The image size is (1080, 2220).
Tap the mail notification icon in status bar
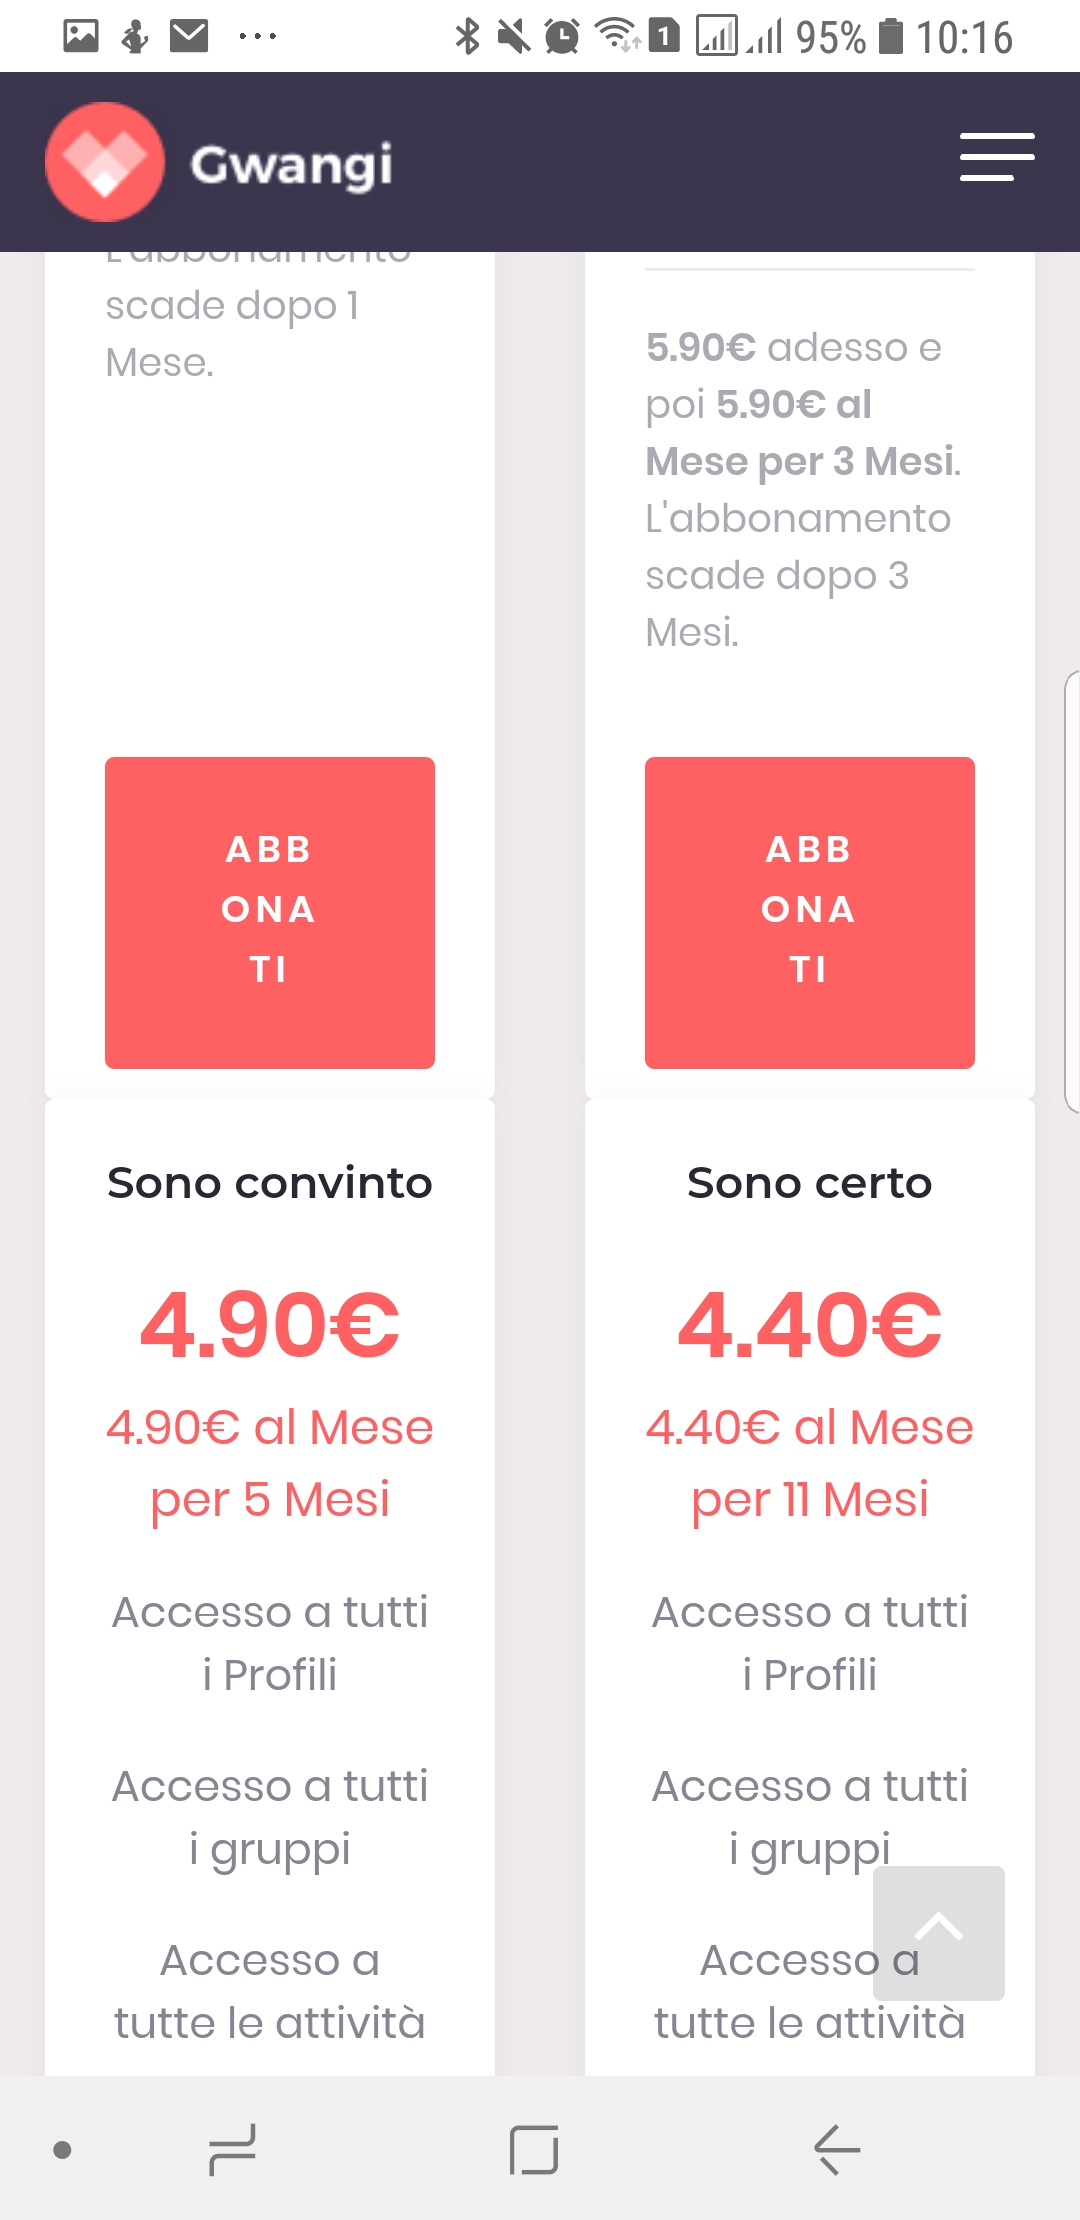point(189,37)
